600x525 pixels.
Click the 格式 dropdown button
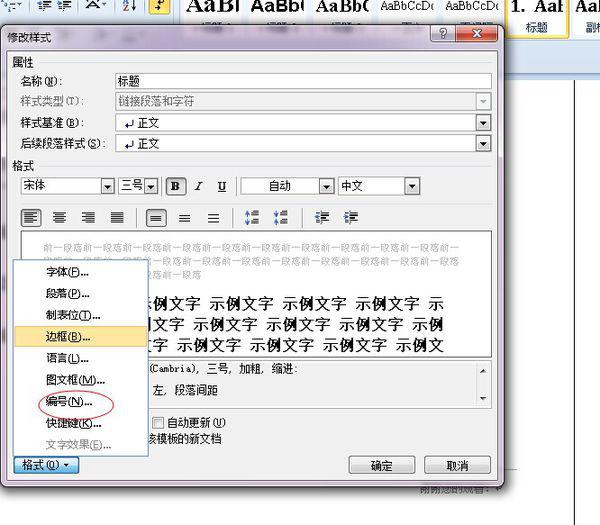pyautogui.click(x=46, y=465)
